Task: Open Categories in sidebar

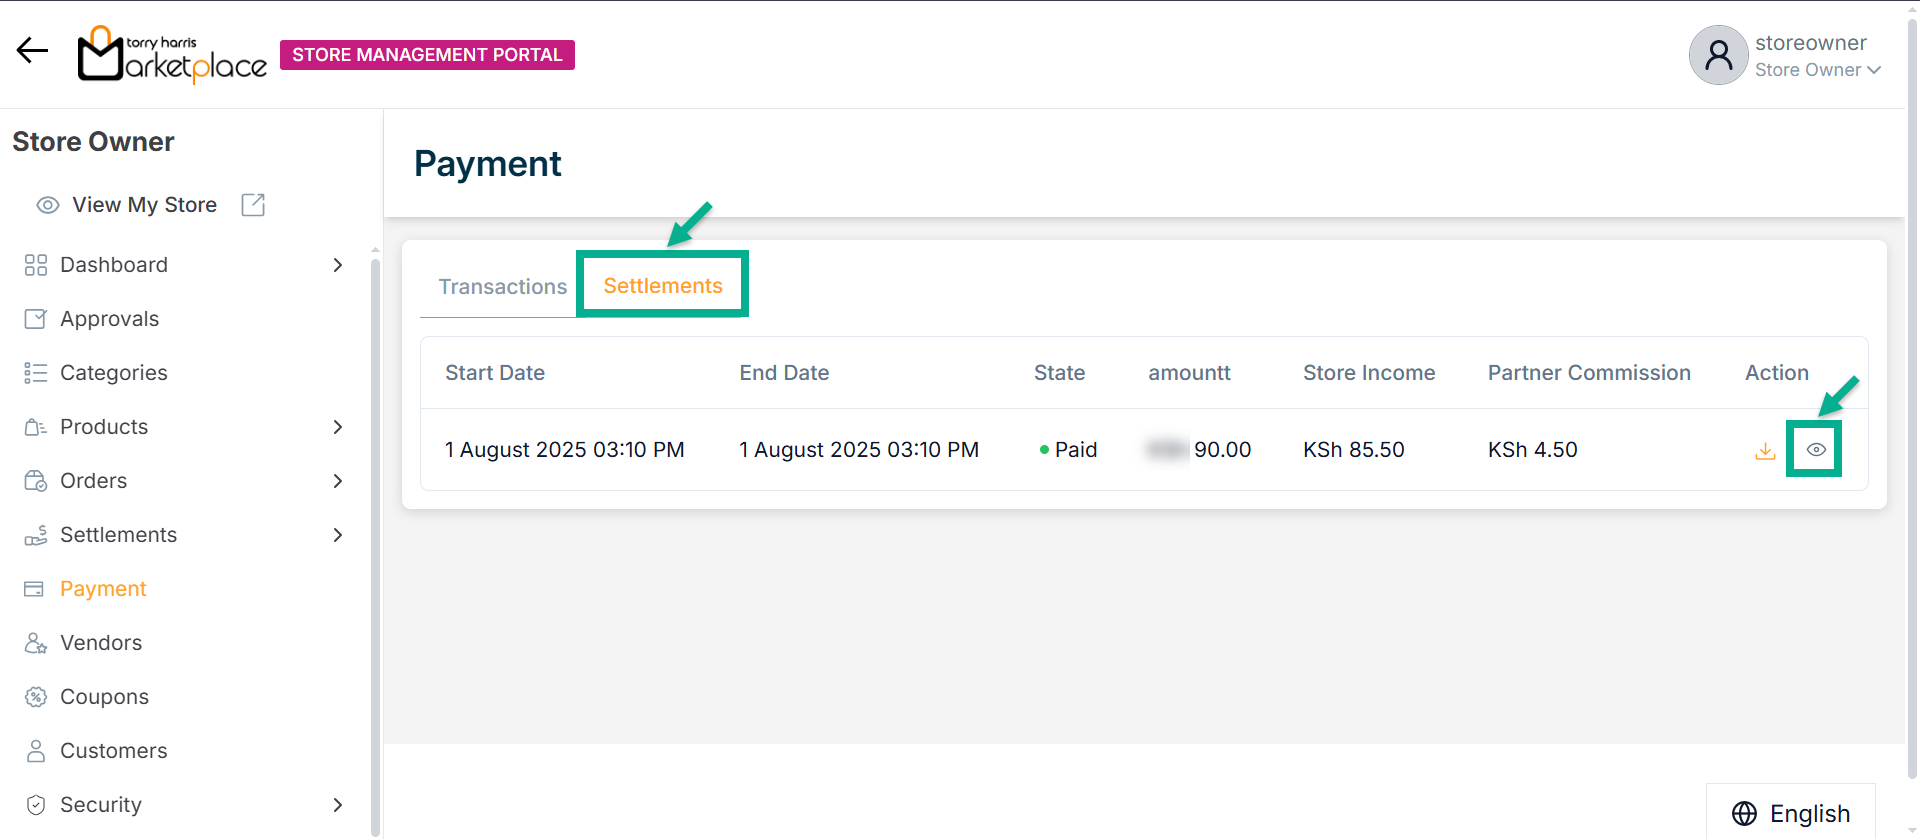Action: [x=113, y=373]
